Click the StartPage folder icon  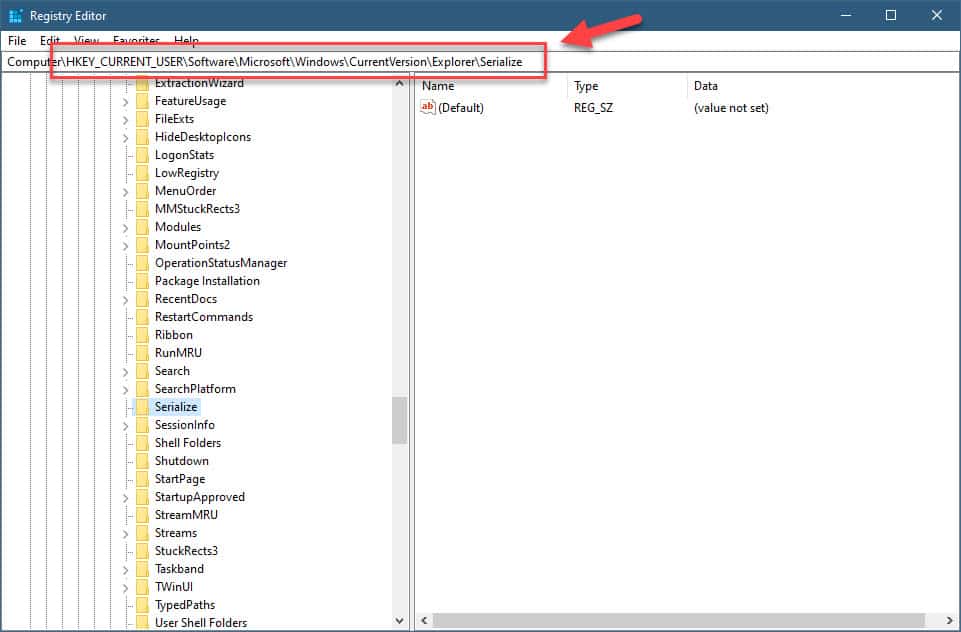pos(142,479)
